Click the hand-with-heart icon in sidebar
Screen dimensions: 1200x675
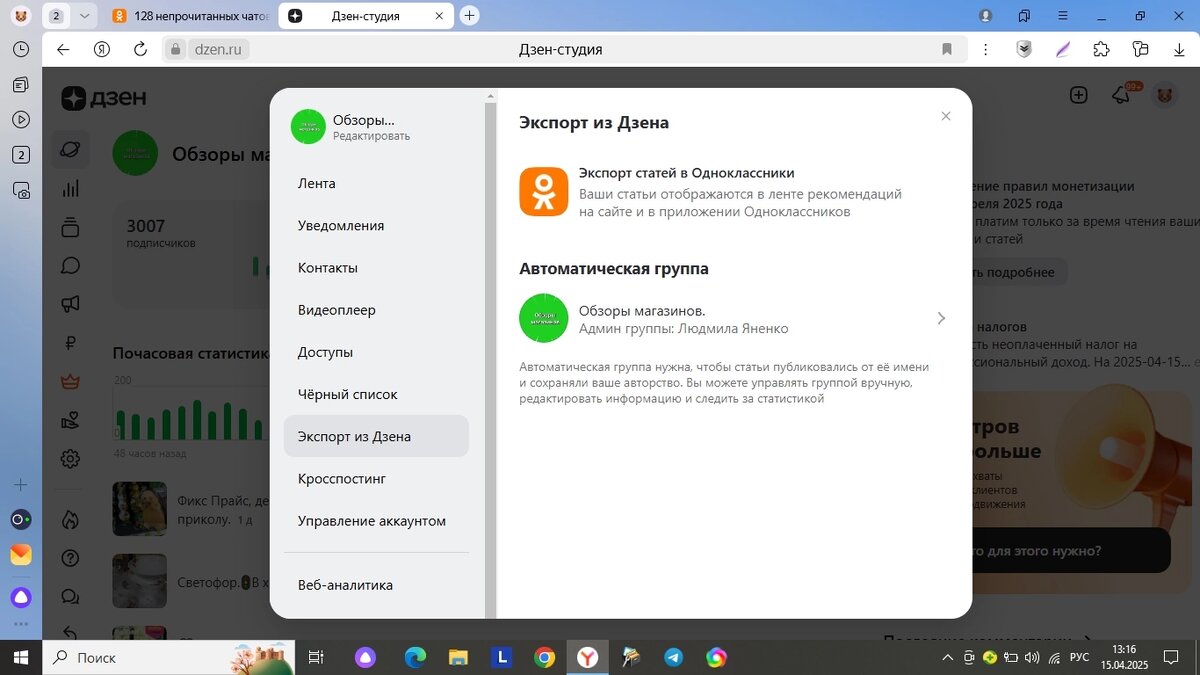(x=70, y=420)
